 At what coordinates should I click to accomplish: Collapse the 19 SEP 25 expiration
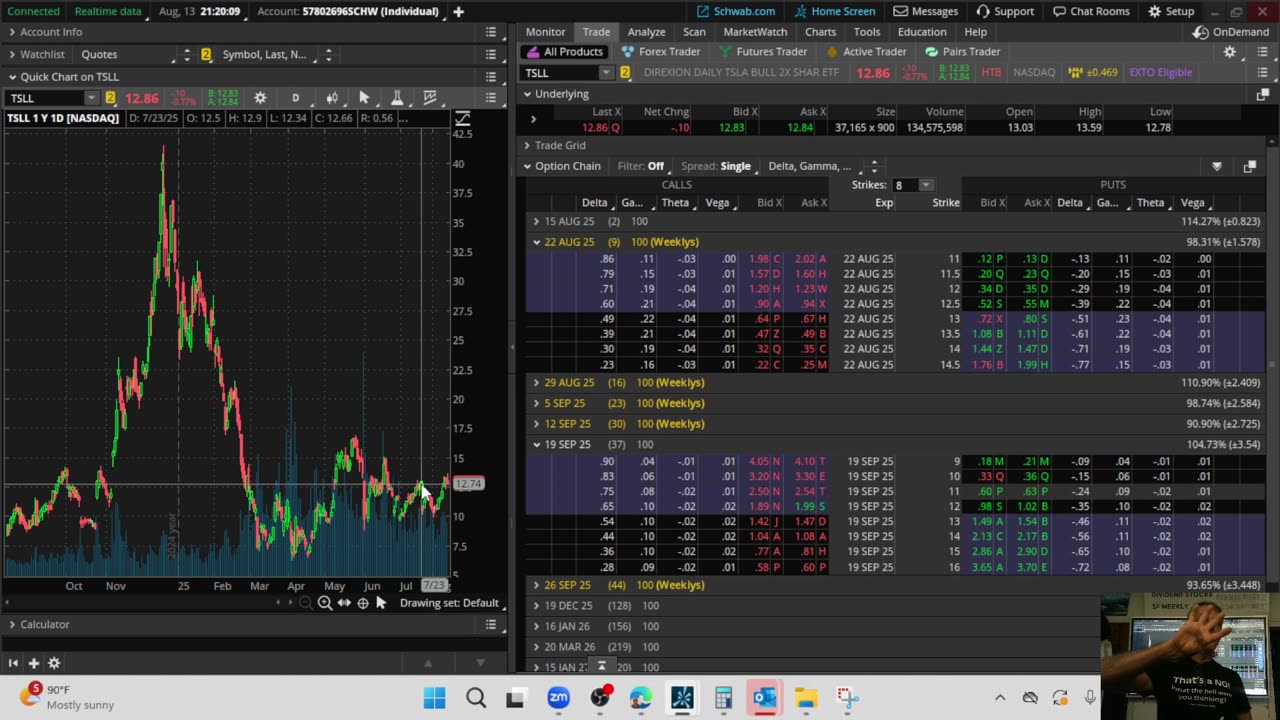tap(537, 444)
